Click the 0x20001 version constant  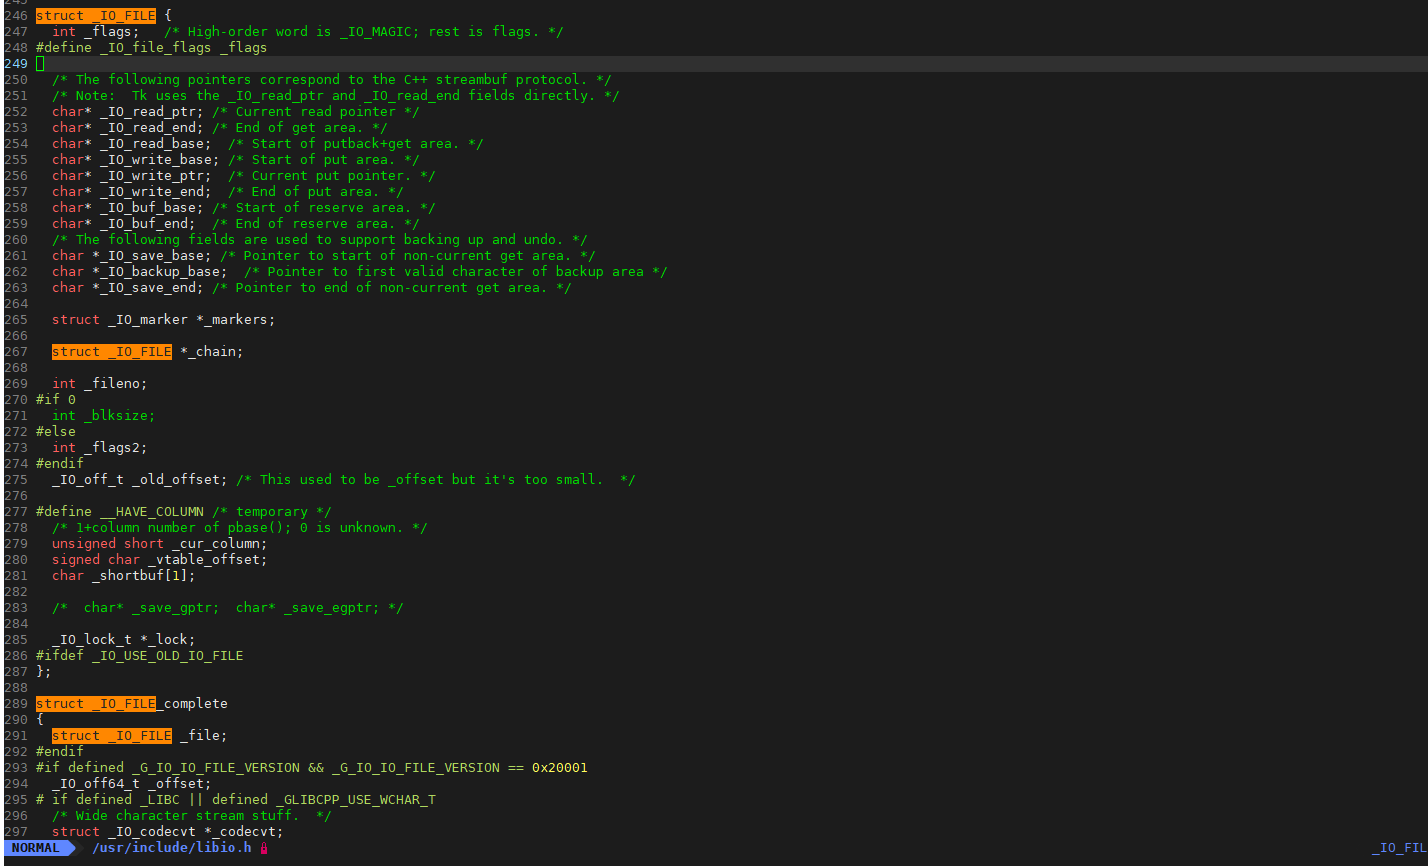(560, 768)
